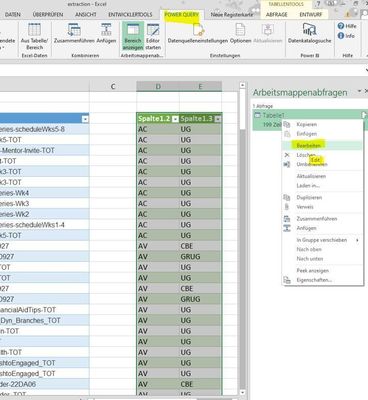Choose Laden in... in the context menu

322,186
